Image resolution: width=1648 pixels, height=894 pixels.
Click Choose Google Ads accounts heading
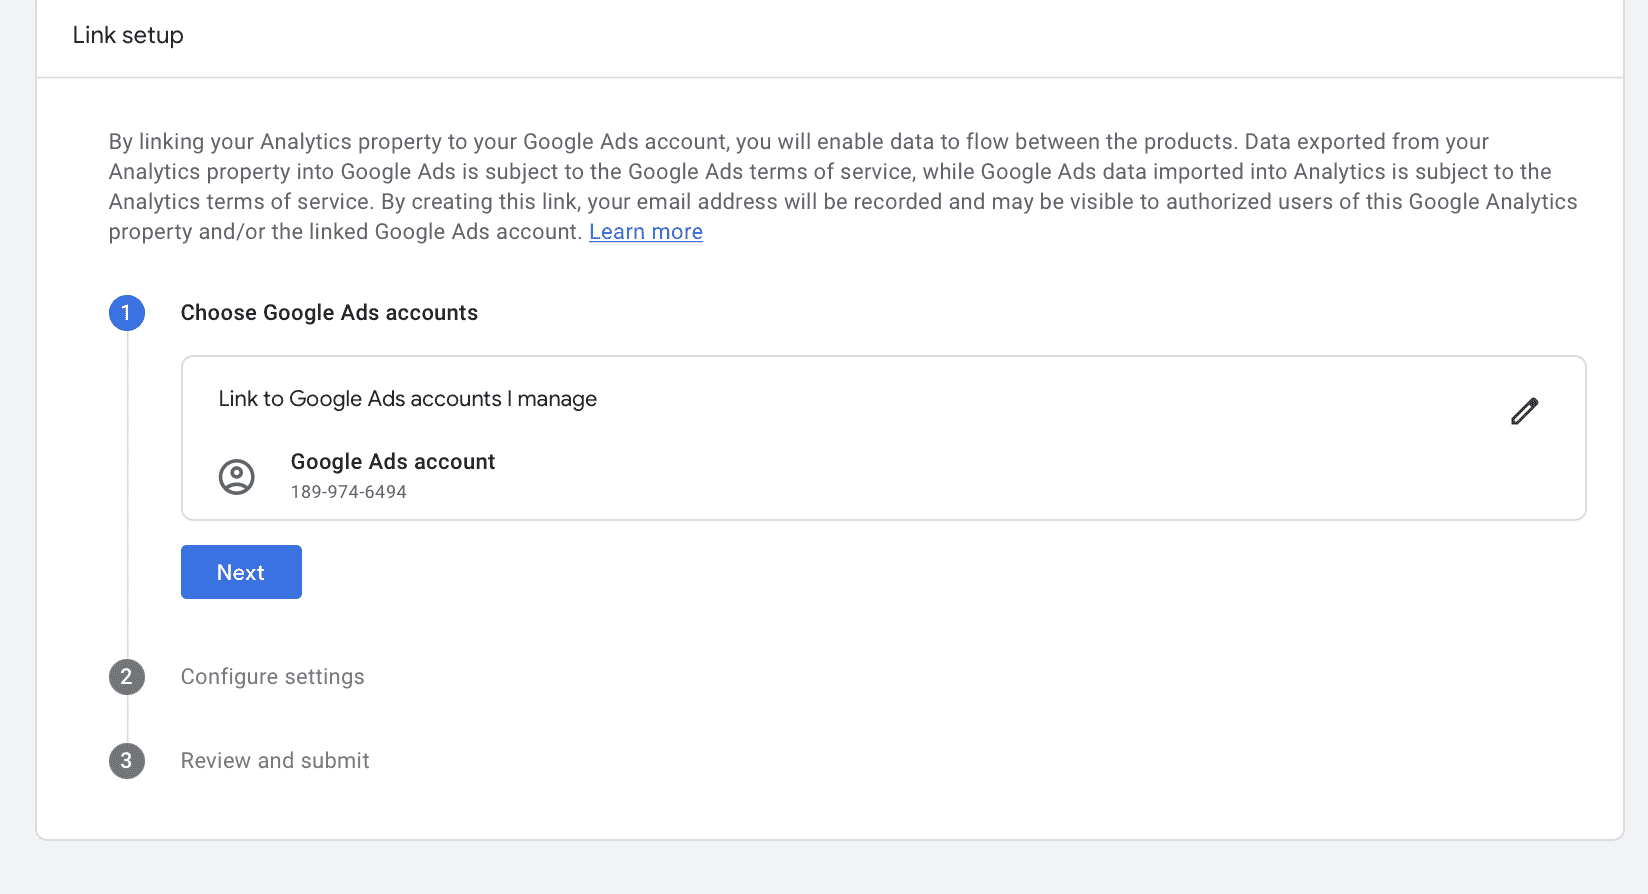[329, 313]
